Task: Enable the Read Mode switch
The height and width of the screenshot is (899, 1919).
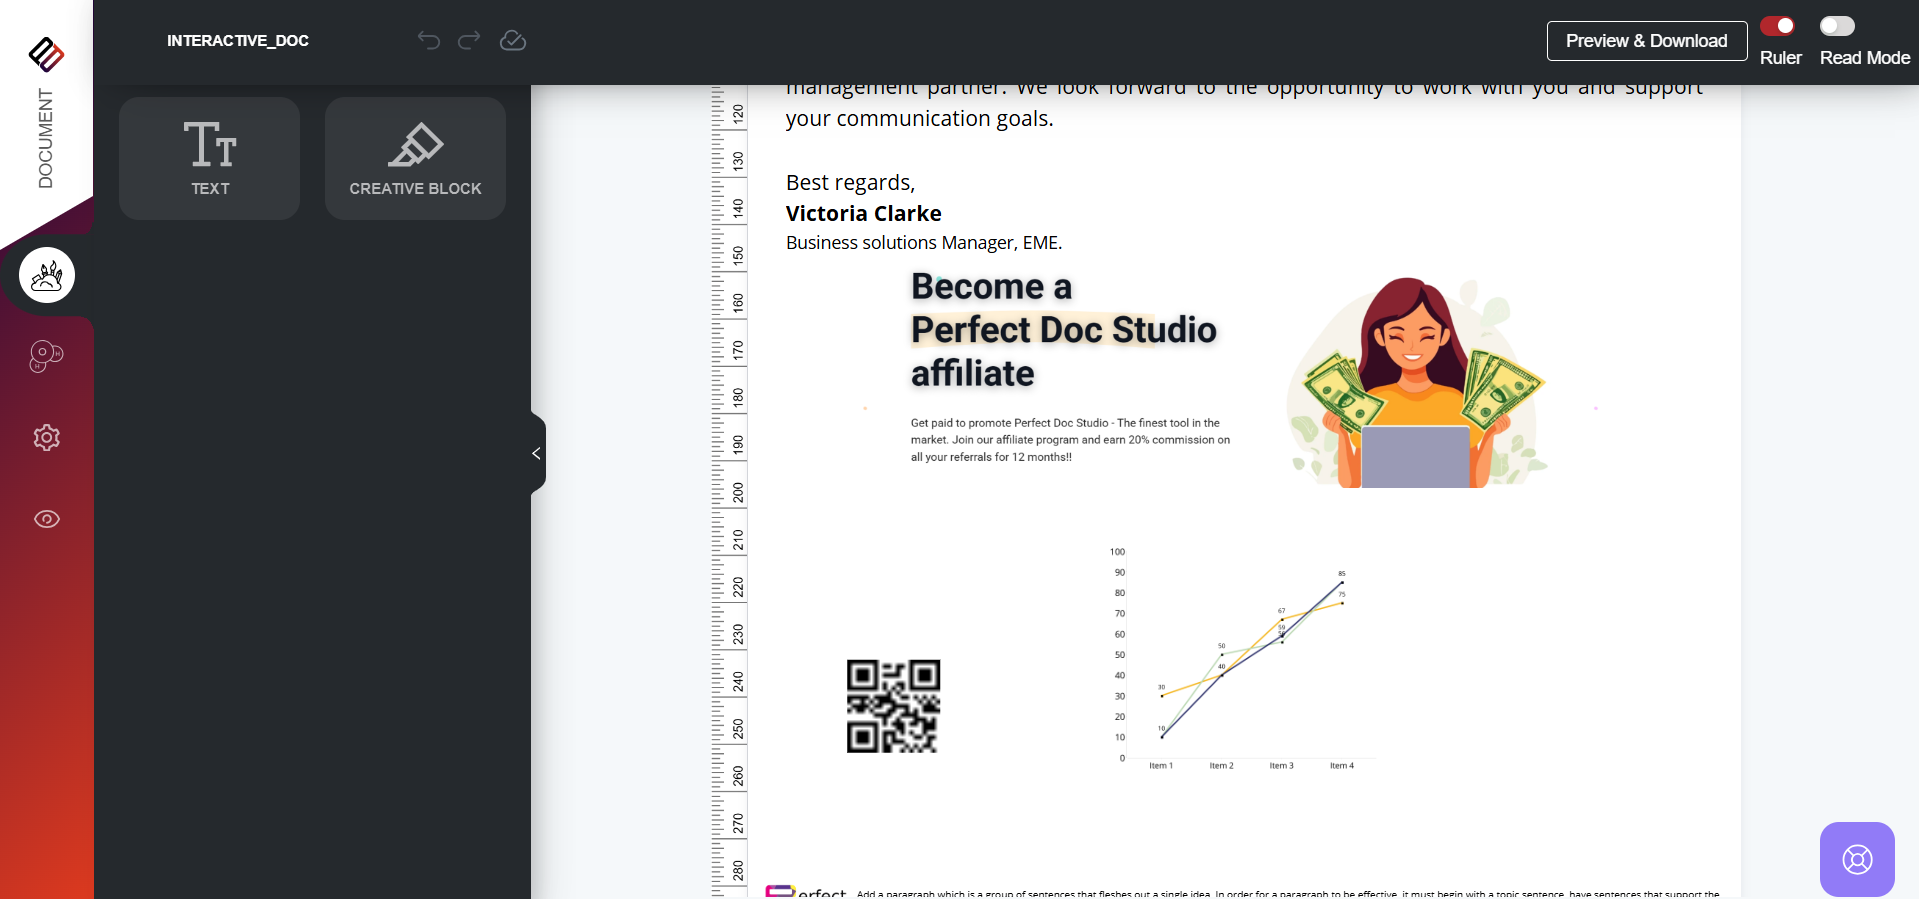Action: click(1836, 26)
